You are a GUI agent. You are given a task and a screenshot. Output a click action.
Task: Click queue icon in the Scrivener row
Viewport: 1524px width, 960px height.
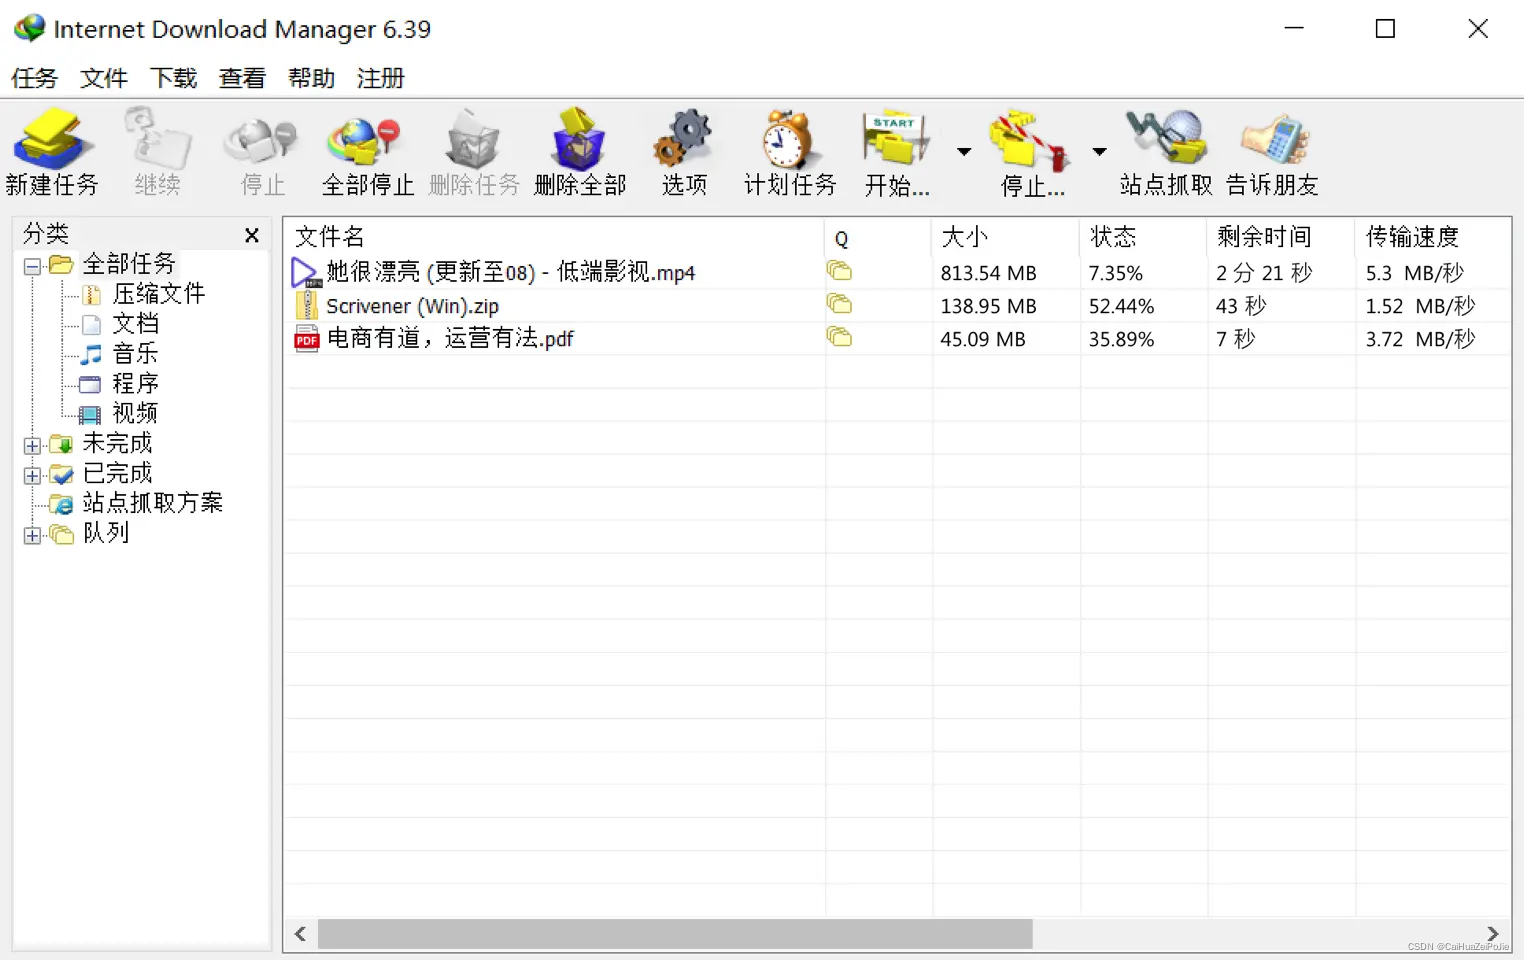tap(839, 303)
